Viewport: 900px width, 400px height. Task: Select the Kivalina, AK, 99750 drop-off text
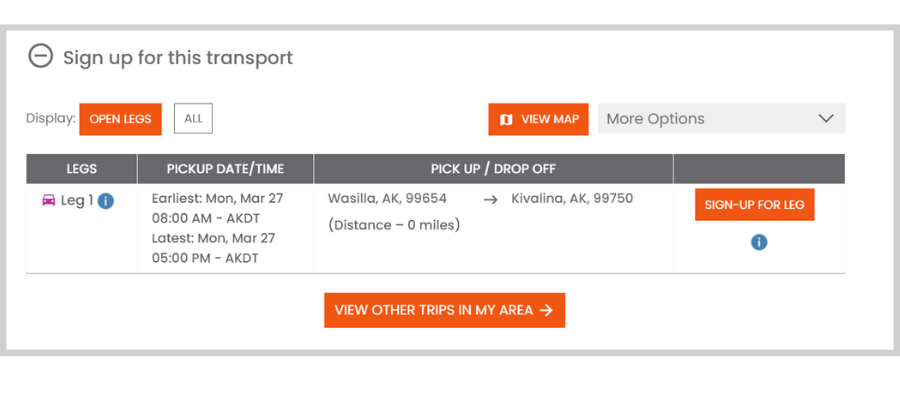click(x=572, y=199)
